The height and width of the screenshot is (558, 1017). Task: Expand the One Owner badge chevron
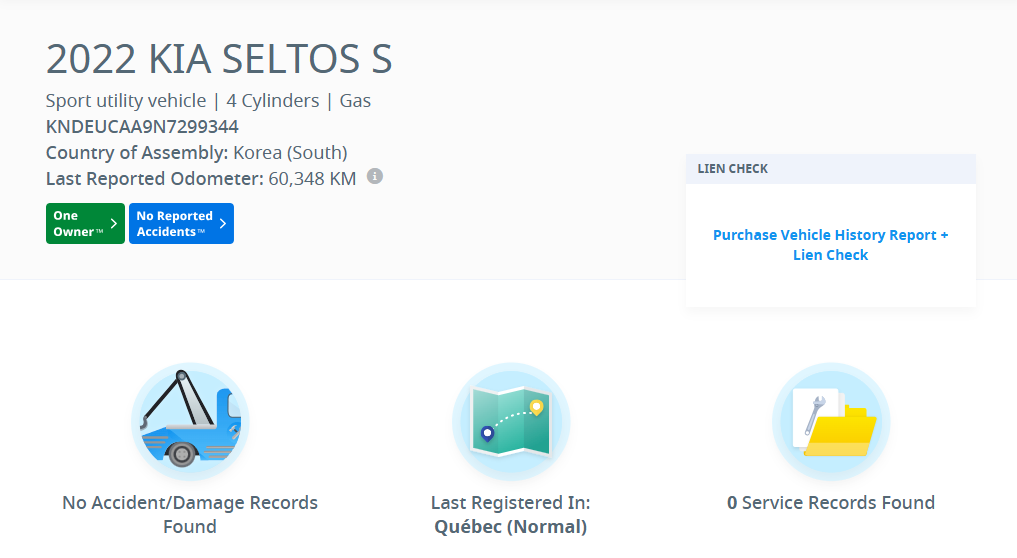pyautogui.click(x=114, y=224)
